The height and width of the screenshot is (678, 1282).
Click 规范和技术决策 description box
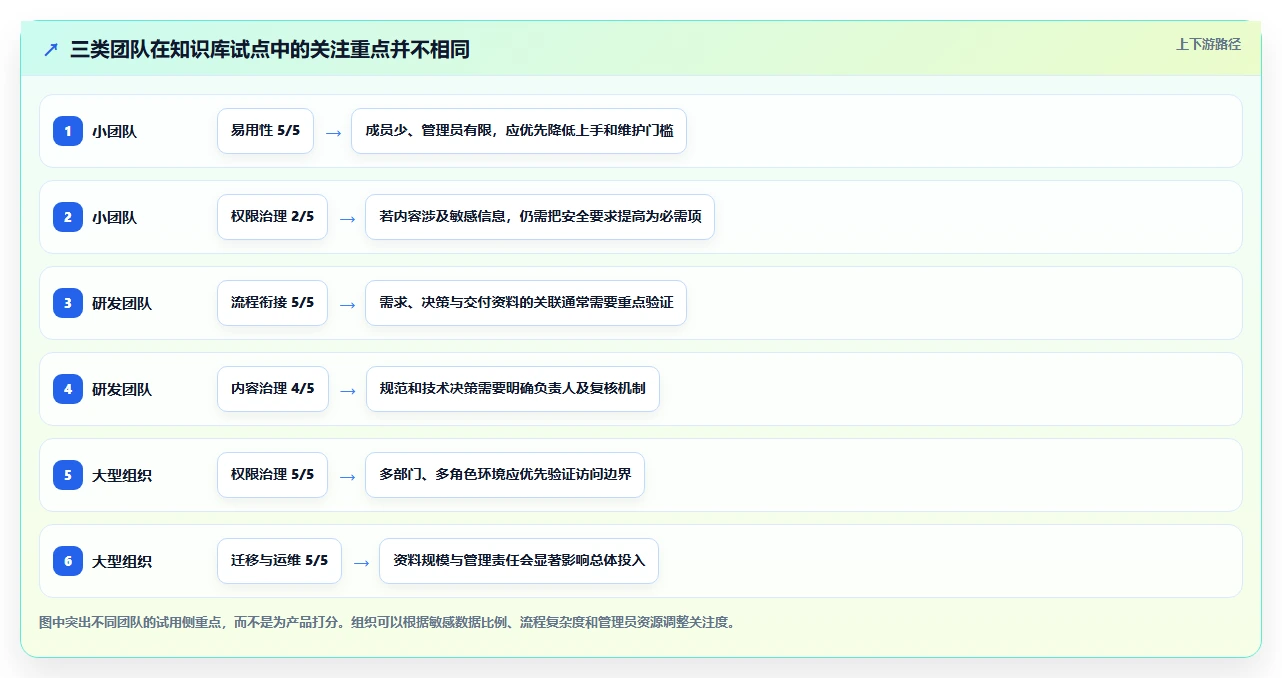512,389
